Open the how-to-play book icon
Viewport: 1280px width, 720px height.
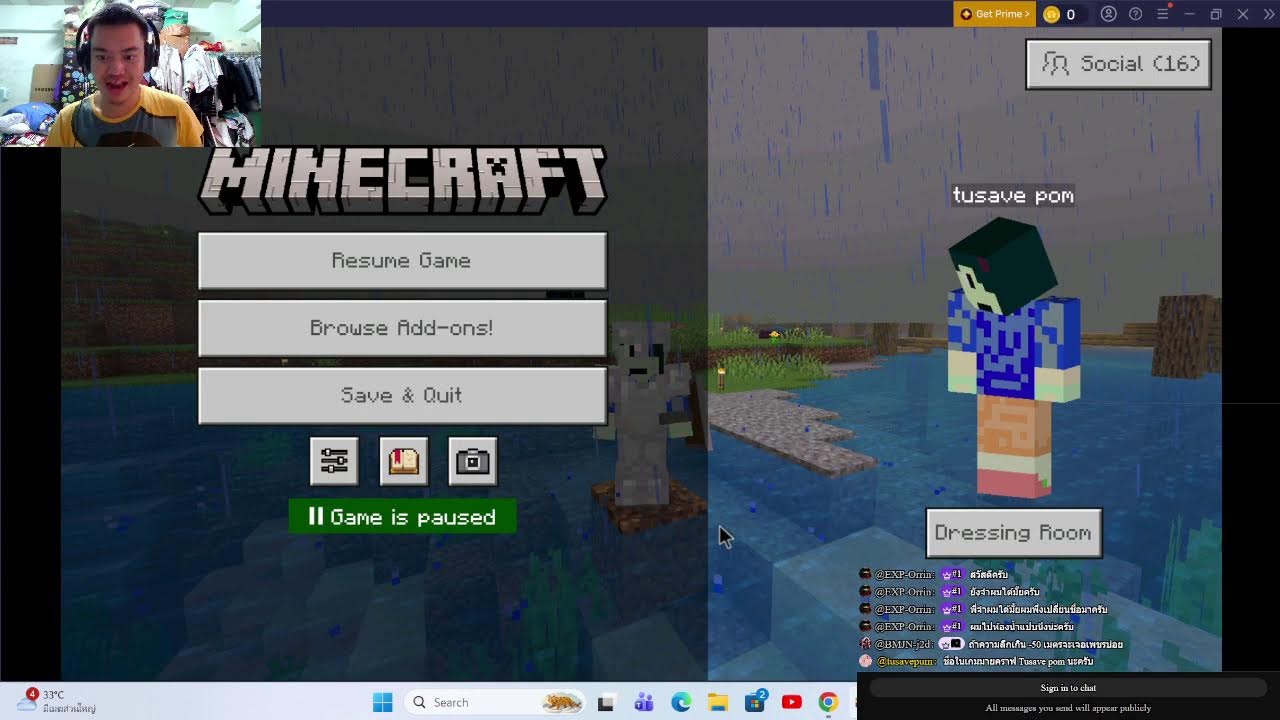(x=403, y=461)
